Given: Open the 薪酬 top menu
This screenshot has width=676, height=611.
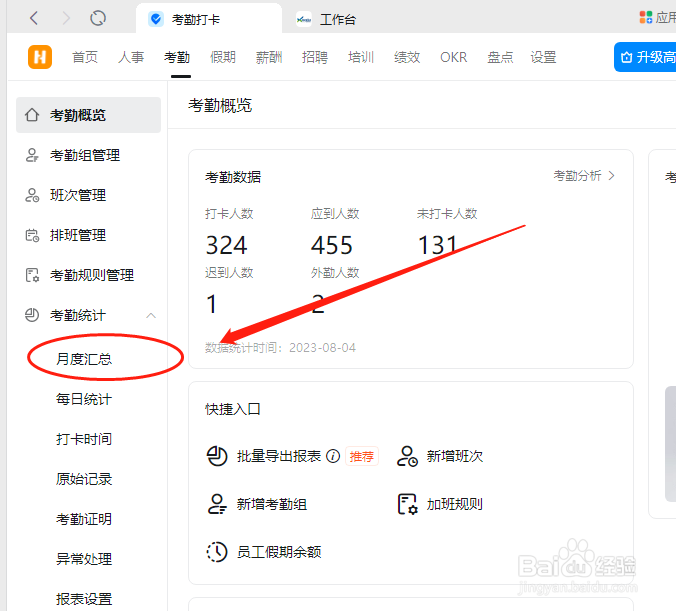Looking at the screenshot, I should (x=269, y=57).
